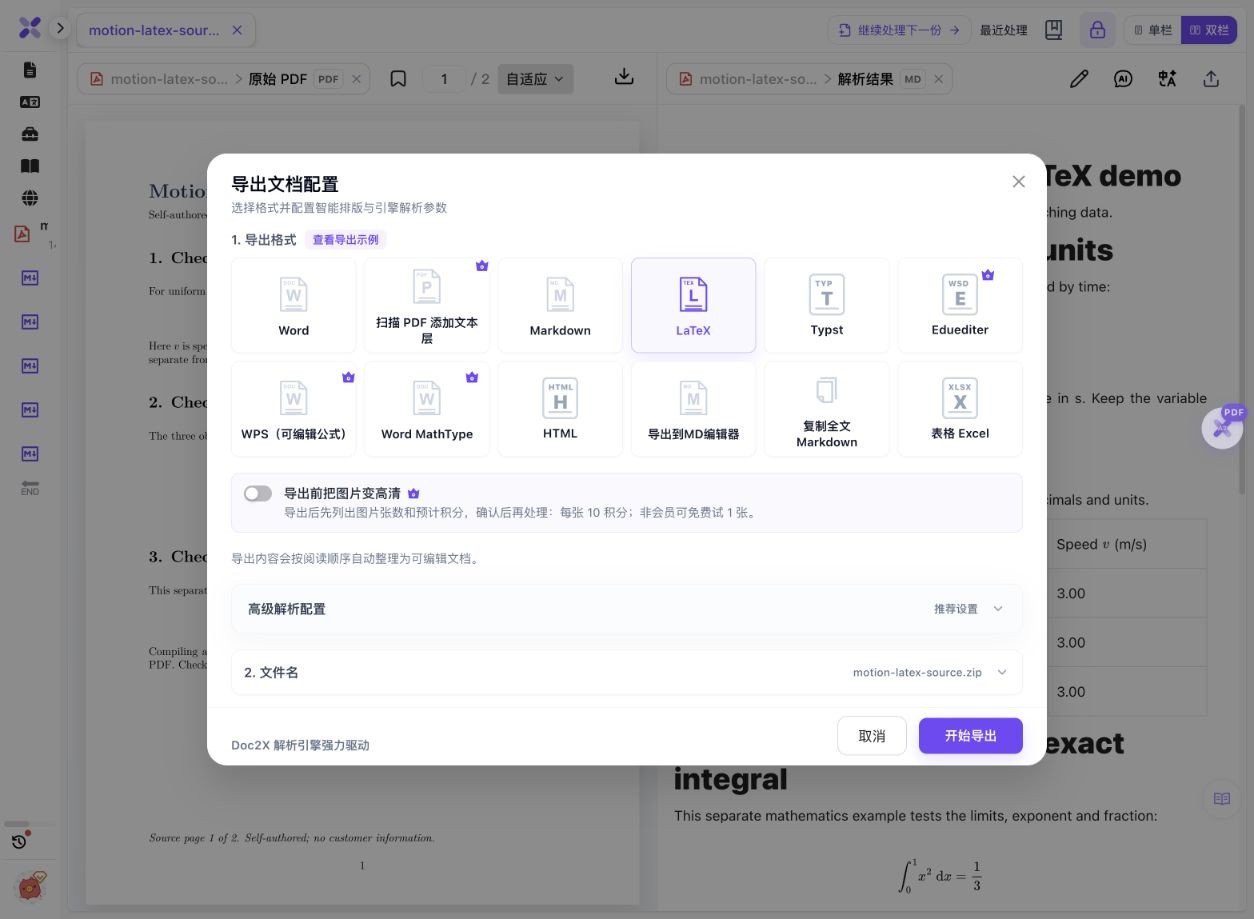Click the 取消 cancel button
1254x919 pixels.
click(x=872, y=736)
